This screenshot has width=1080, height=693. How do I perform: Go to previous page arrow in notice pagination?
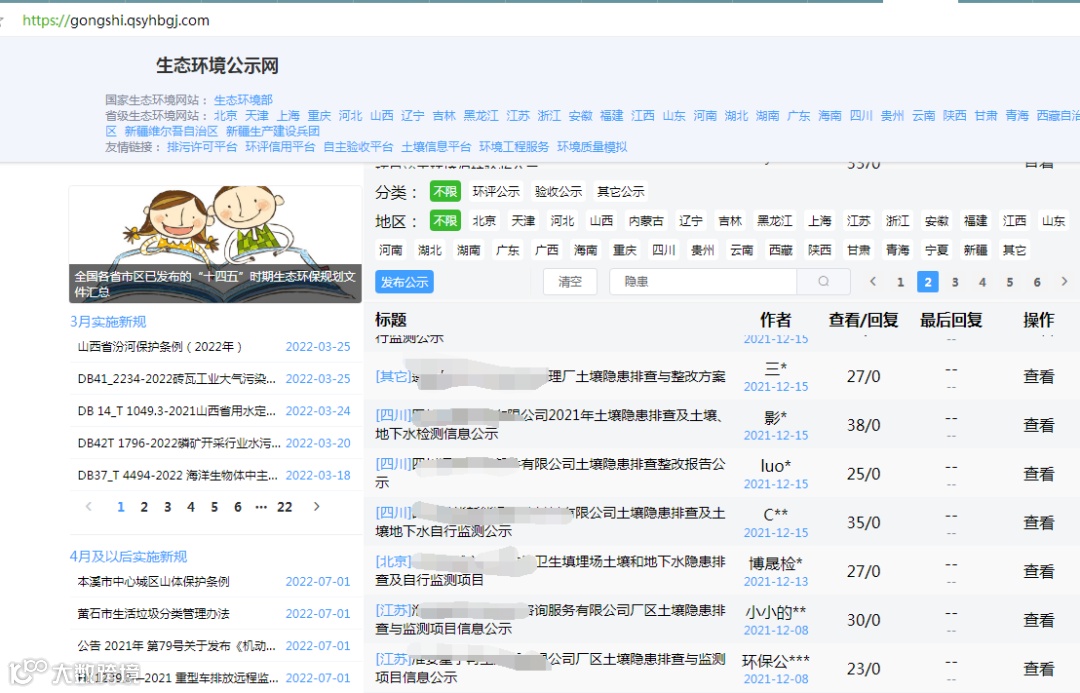point(873,281)
